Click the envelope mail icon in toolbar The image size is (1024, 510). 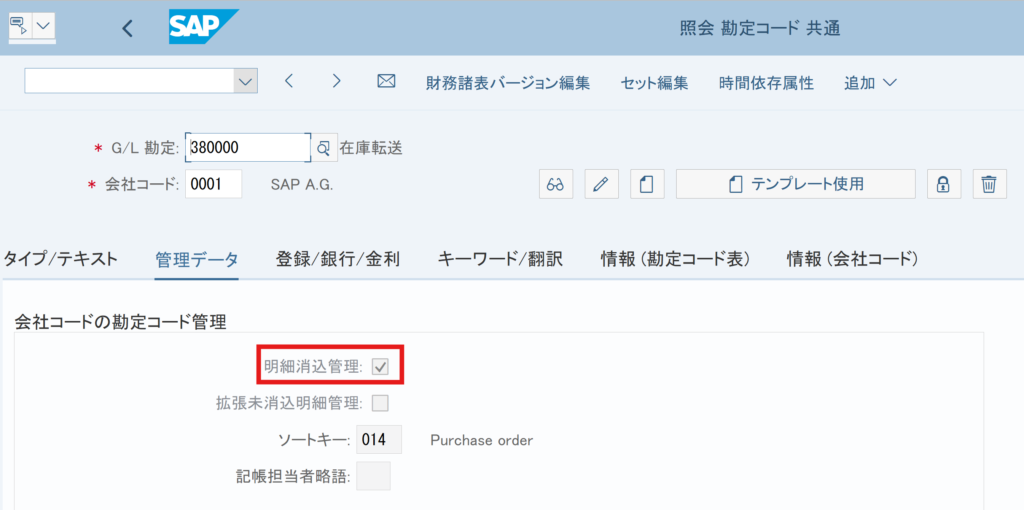point(386,82)
